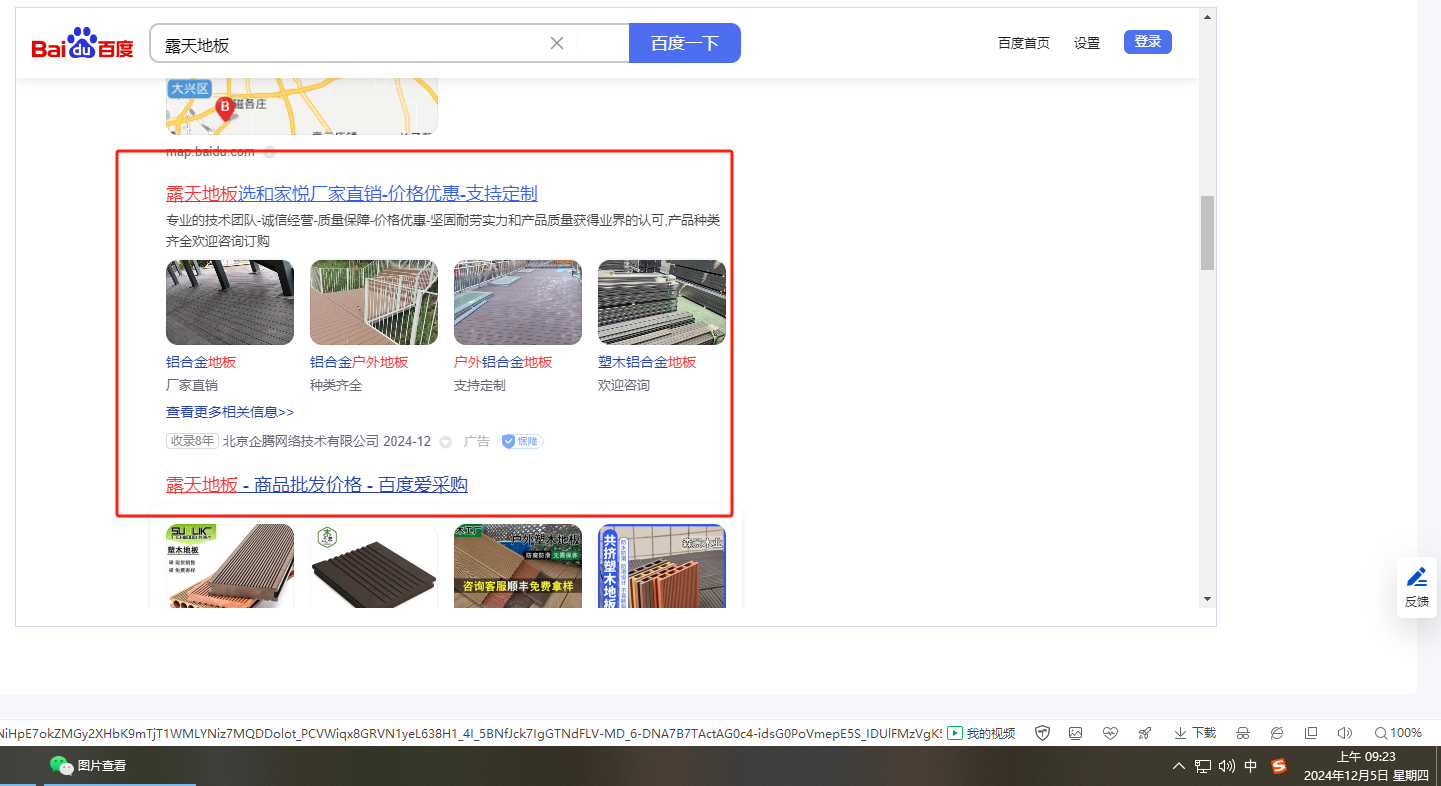Screen dimensions: 1441x786
Task: Click the vertical scrollbar thumb
Action: pyautogui.click(x=1207, y=233)
